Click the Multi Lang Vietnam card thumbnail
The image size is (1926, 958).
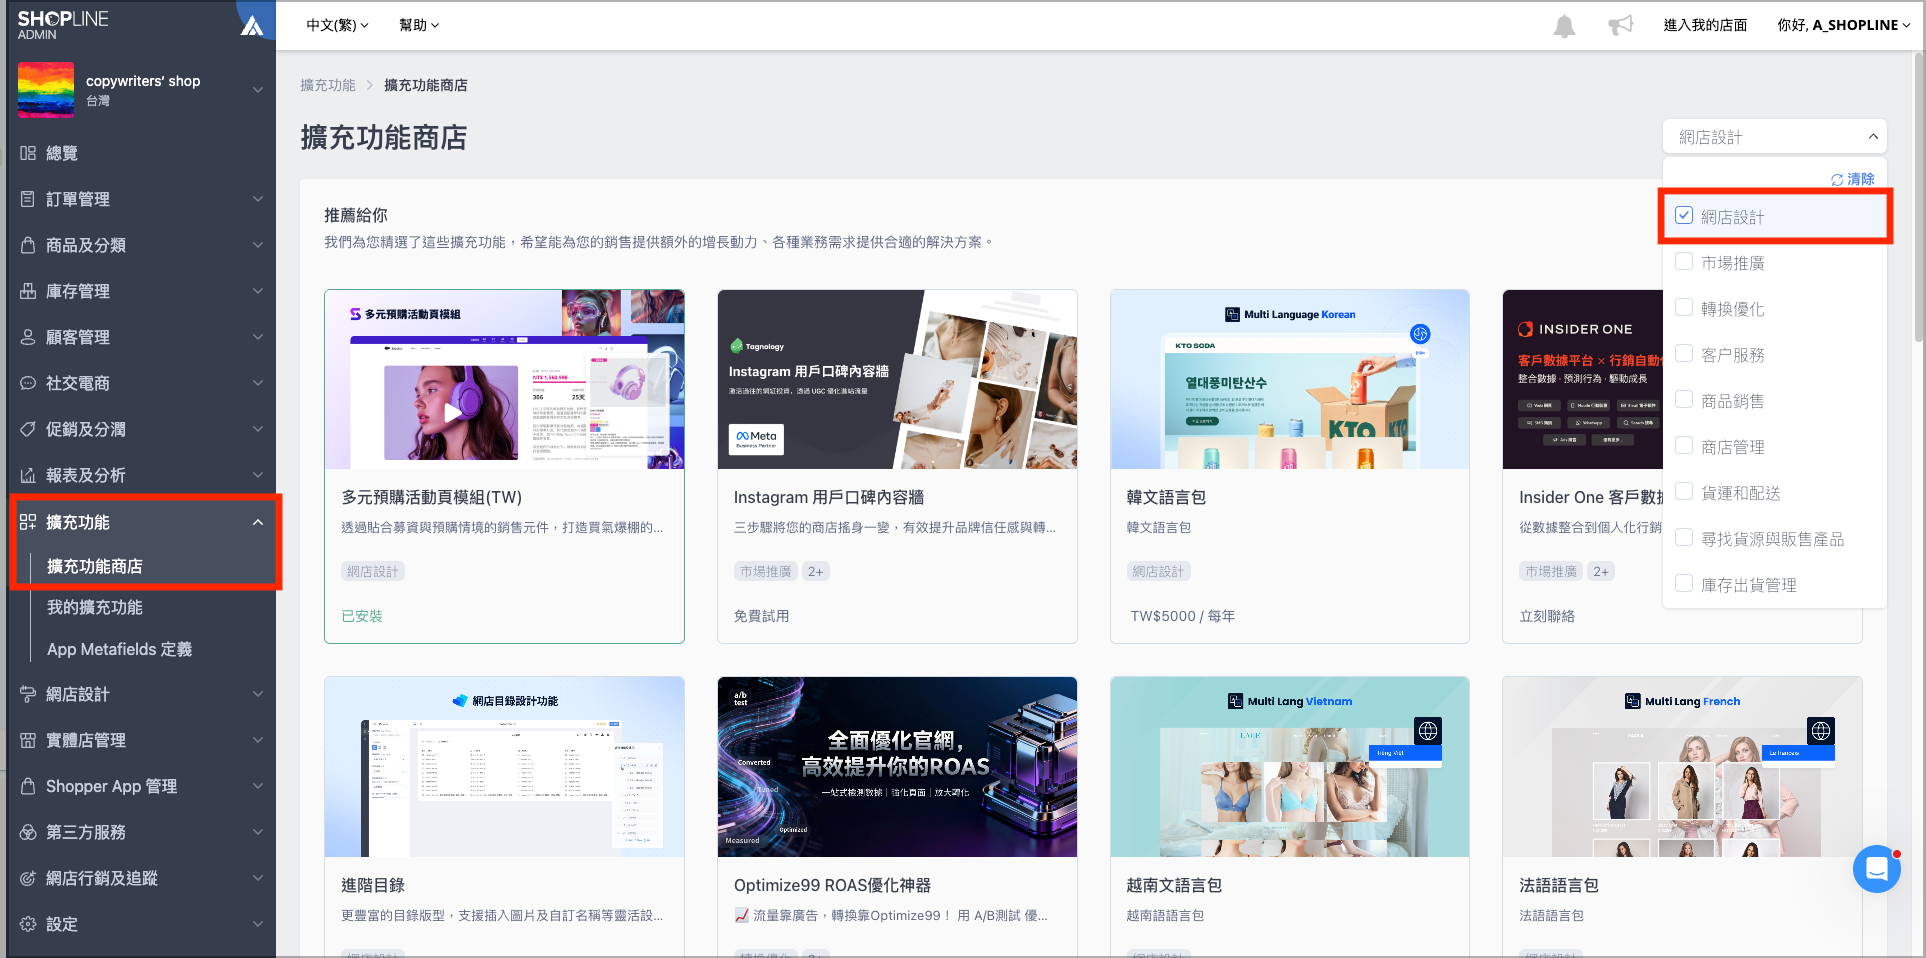[x=1290, y=767]
